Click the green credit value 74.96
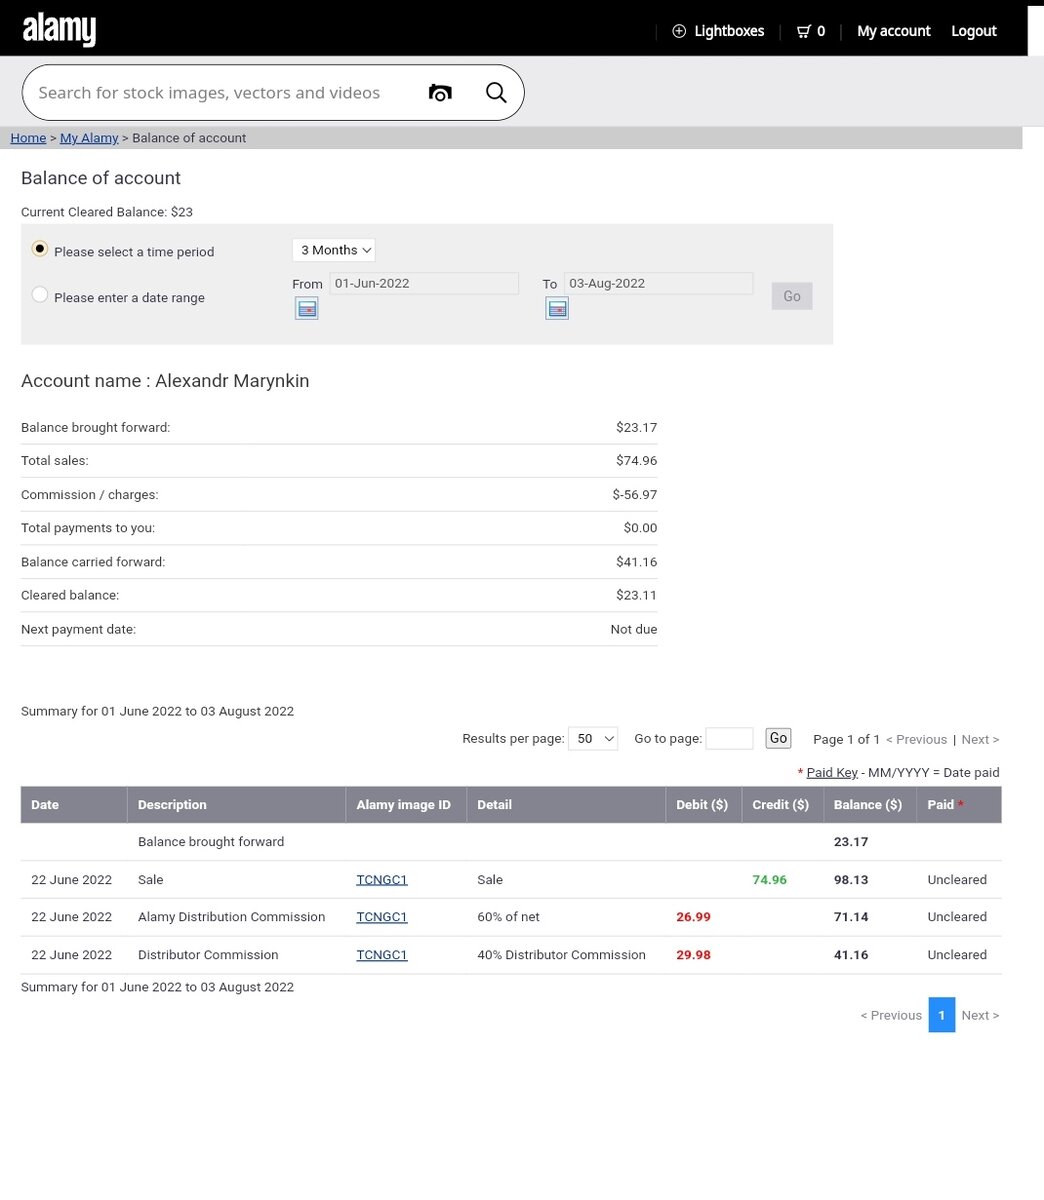The width and height of the screenshot is (1044, 1200). coord(769,880)
